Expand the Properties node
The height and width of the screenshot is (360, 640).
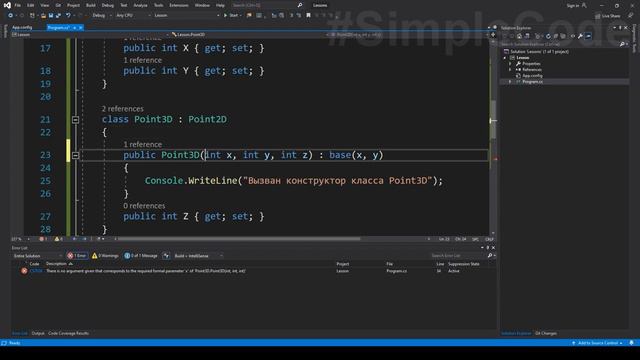pyautogui.click(x=510, y=64)
